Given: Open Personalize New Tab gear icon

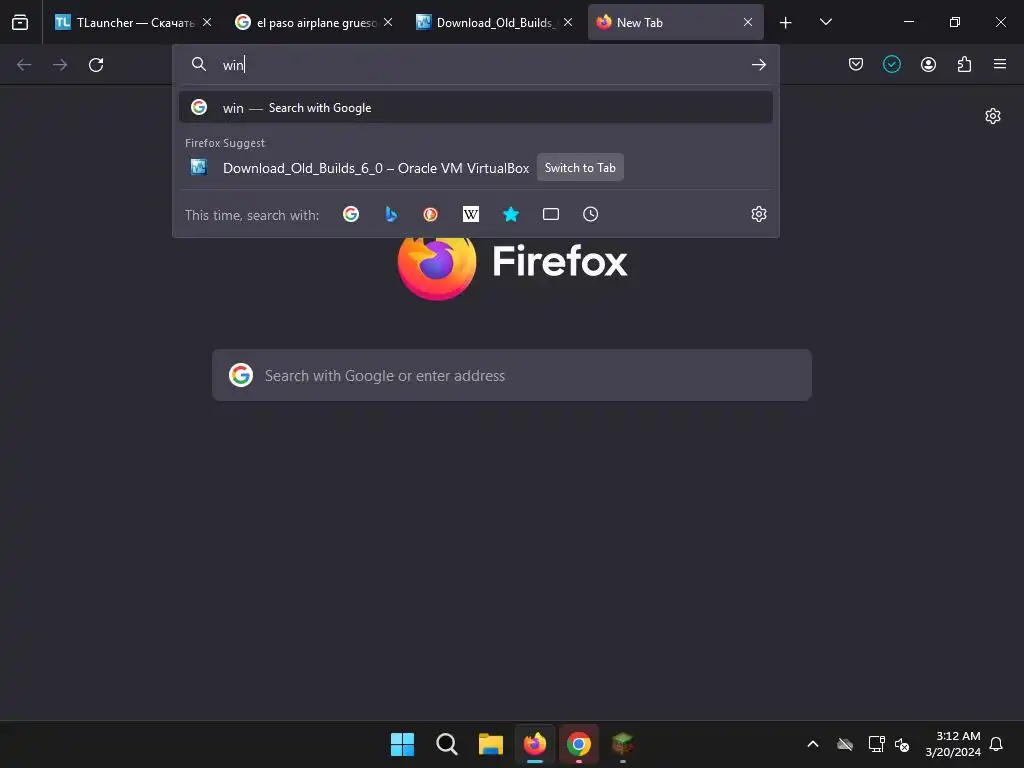Looking at the screenshot, I should click(x=993, y=116).
